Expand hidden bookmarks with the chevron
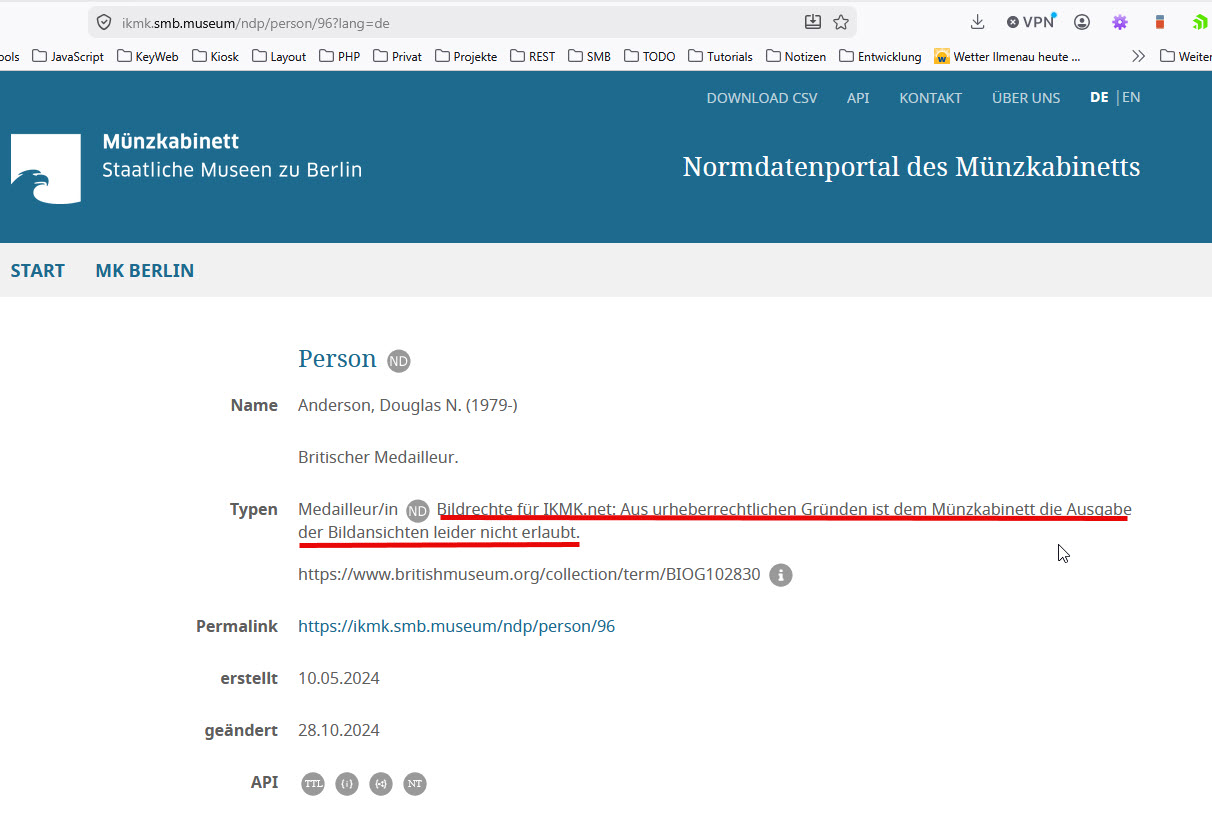Image resolution: width=1212 pixels, height=820 pixels. [1138, 56]
